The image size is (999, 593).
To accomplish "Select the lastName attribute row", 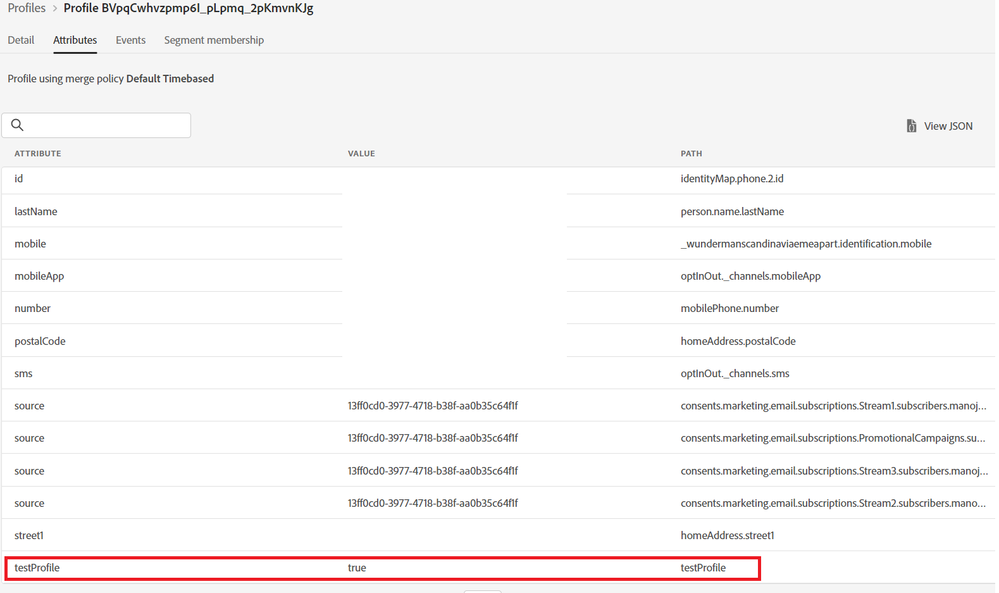I will click(x=36, y=211).
